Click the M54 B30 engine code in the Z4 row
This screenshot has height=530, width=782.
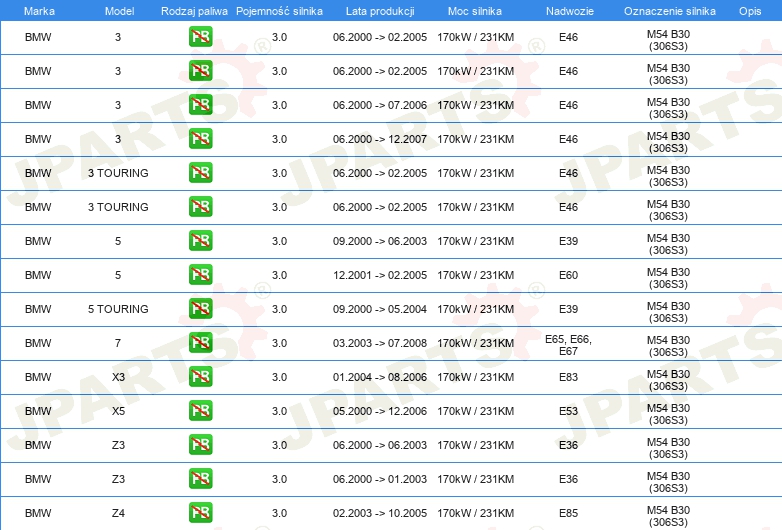(x=668, y=516)
